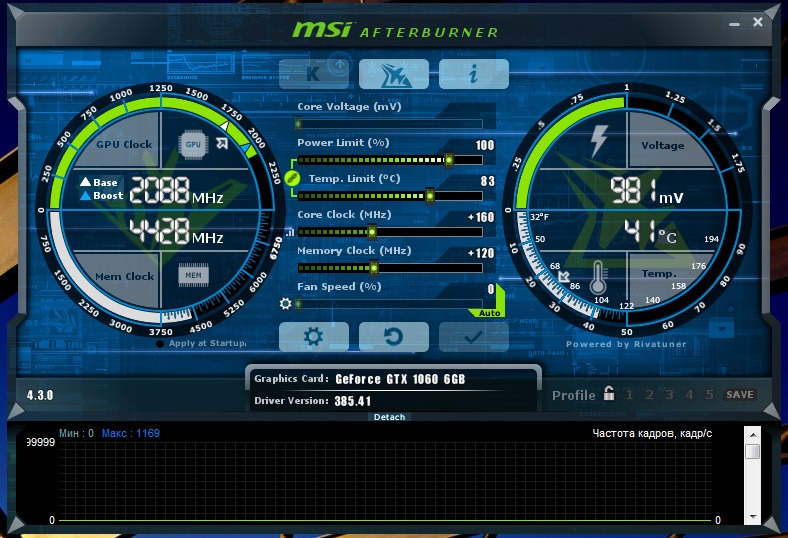Viewport: 788px width, 538px height.
Task: Click the lightning bolt voltage icon
Action: [x=599, y=141]
